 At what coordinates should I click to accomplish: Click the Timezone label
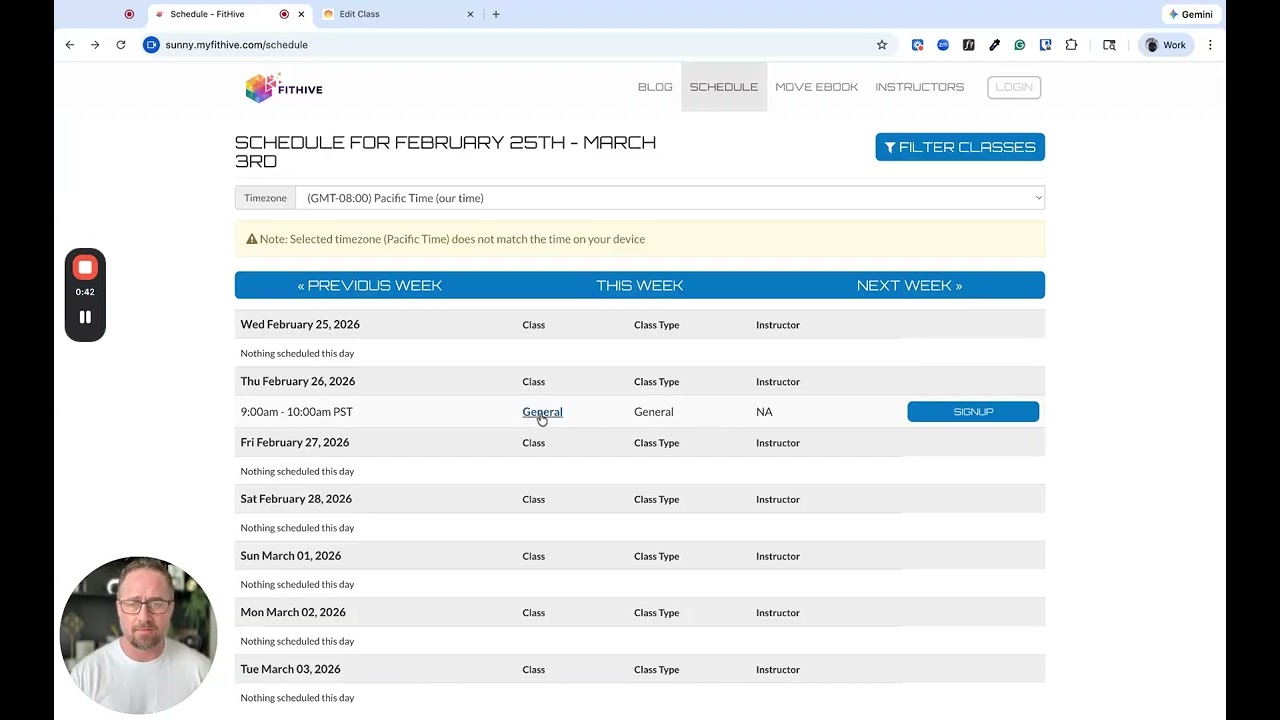tap(265, 198)
